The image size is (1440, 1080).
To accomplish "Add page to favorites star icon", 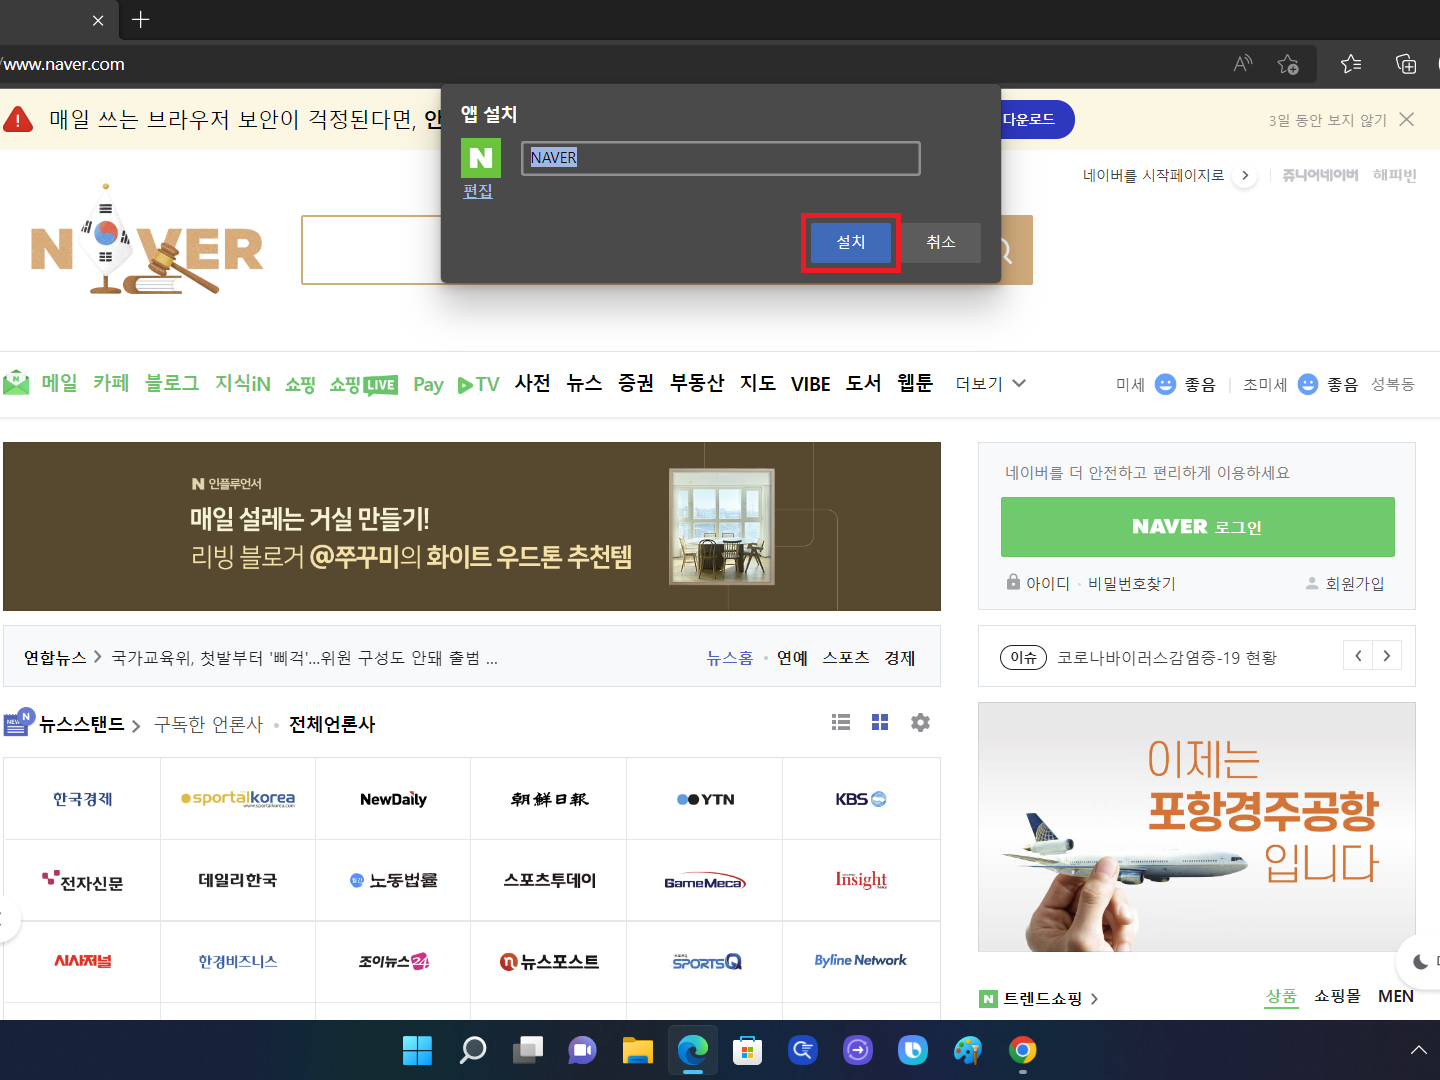I will pyautogui.click(x=1288, y=64).
